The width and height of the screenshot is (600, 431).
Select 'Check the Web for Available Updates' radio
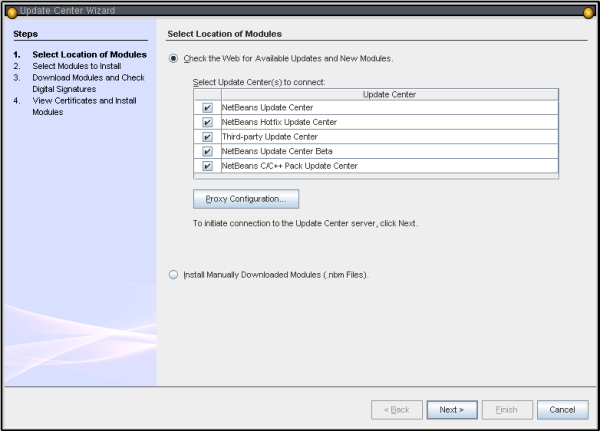(x=173, y=59)
